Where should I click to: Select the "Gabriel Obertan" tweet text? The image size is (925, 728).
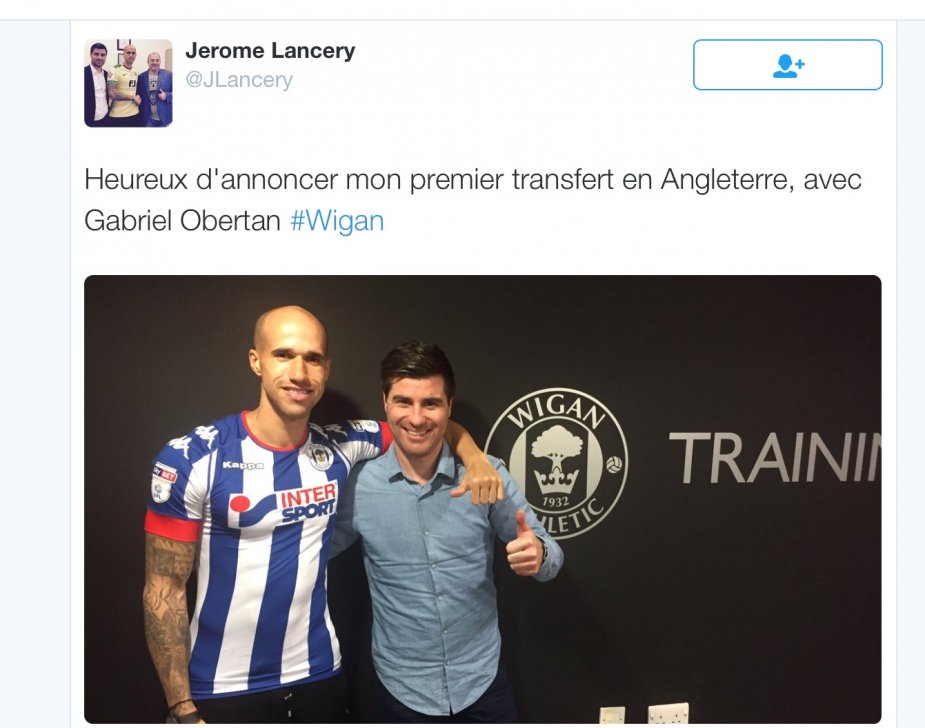pos(182,221)
